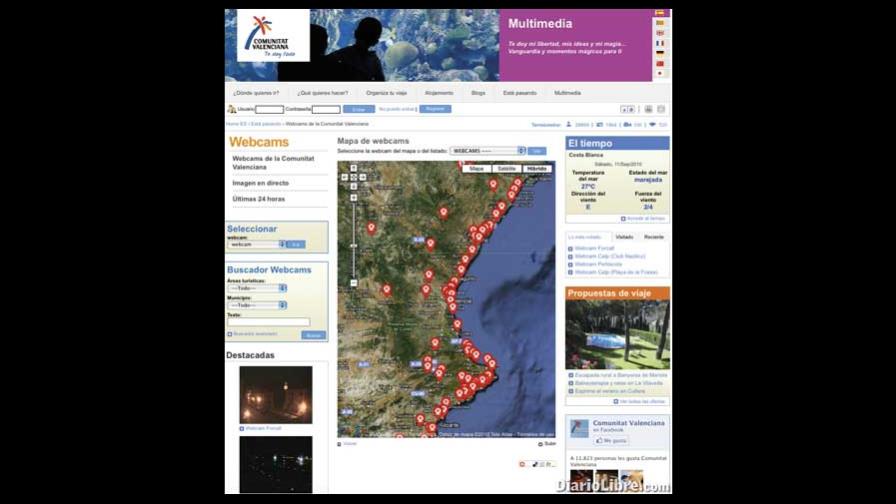Open 'Últimas 24 horas' link

(258, 199)
